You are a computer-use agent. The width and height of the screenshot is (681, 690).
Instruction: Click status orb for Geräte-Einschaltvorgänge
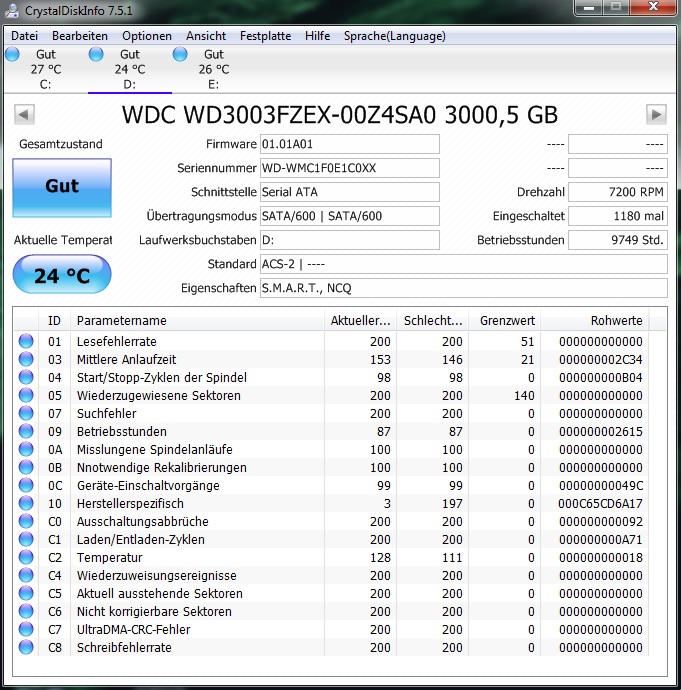[26, 485]
